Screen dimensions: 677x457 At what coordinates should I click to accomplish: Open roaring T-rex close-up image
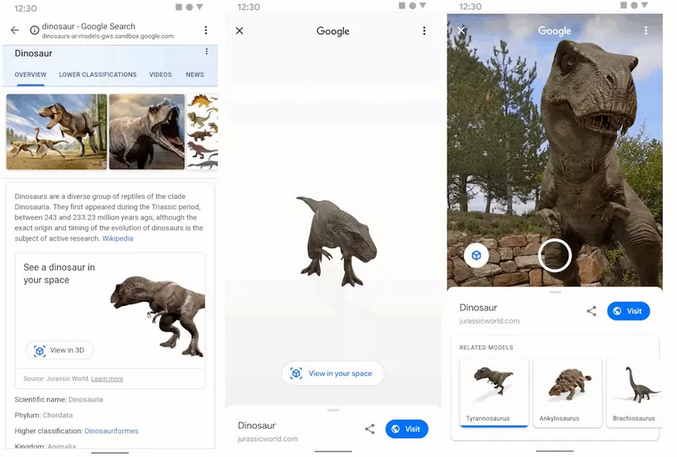147,132
